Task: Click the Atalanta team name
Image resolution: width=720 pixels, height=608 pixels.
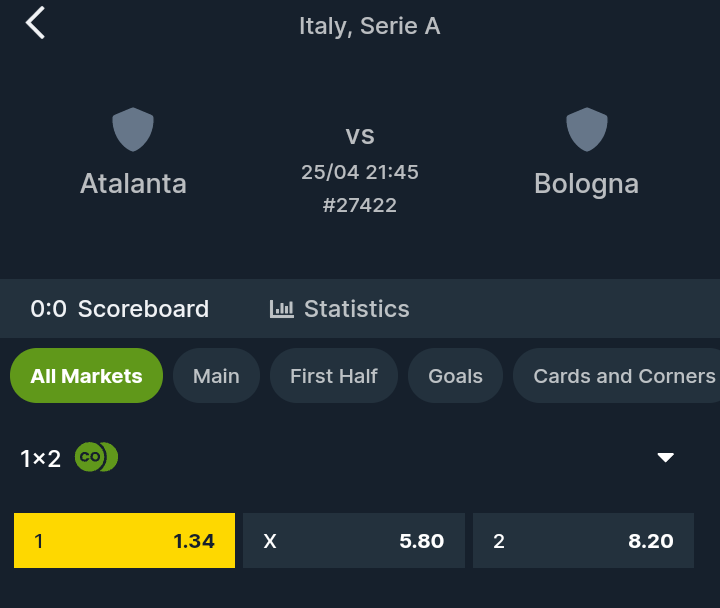Action: (x=133, y=184)
